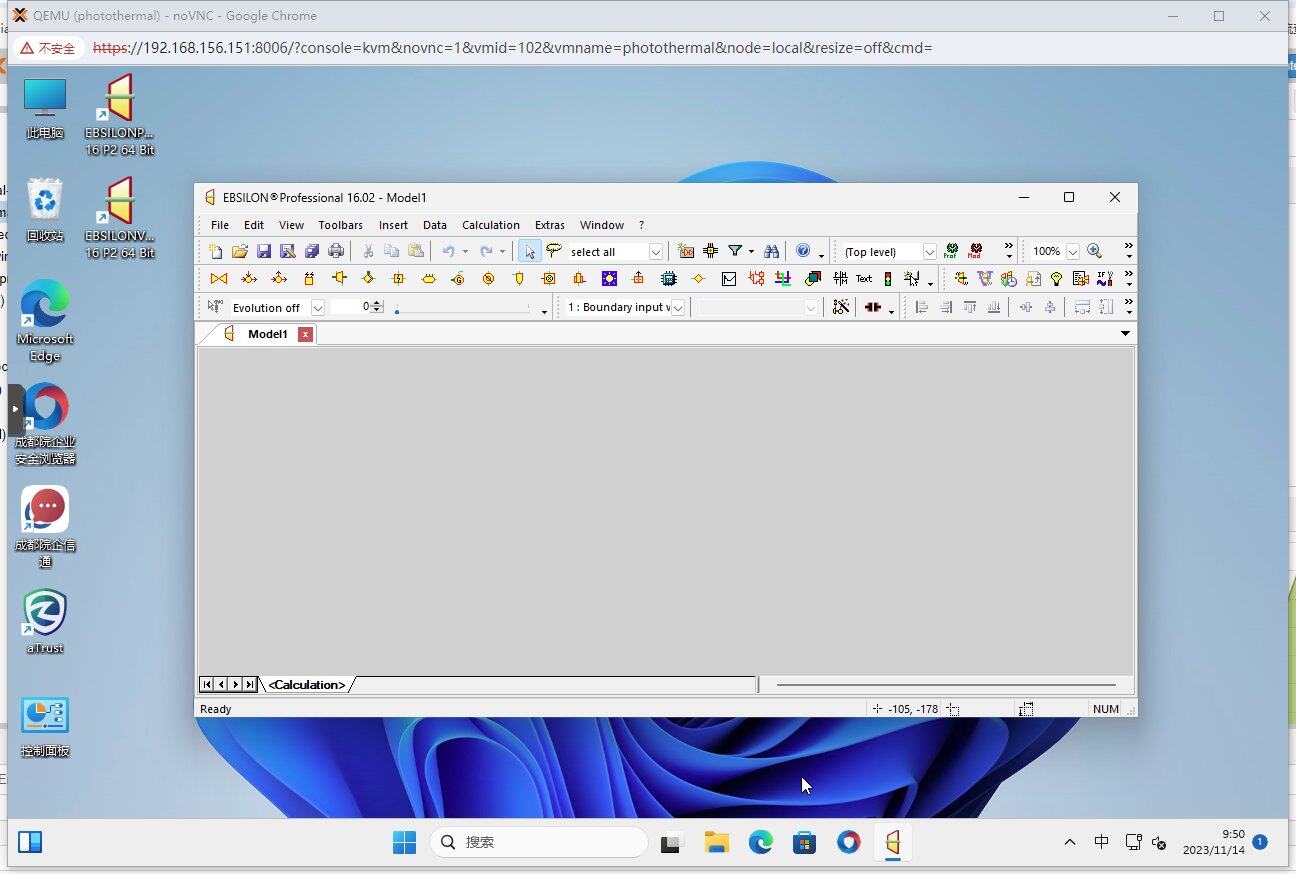Image resolution: width=1296 pixels, height=874 pixels.
Task: Open the undo history dropdown arrow
Action: 465,252
